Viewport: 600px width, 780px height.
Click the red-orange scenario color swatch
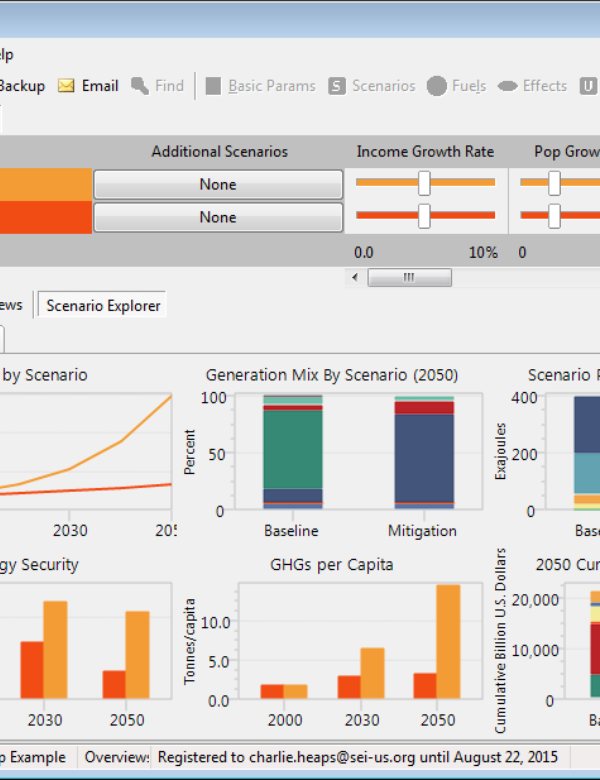tap(46, 217)
